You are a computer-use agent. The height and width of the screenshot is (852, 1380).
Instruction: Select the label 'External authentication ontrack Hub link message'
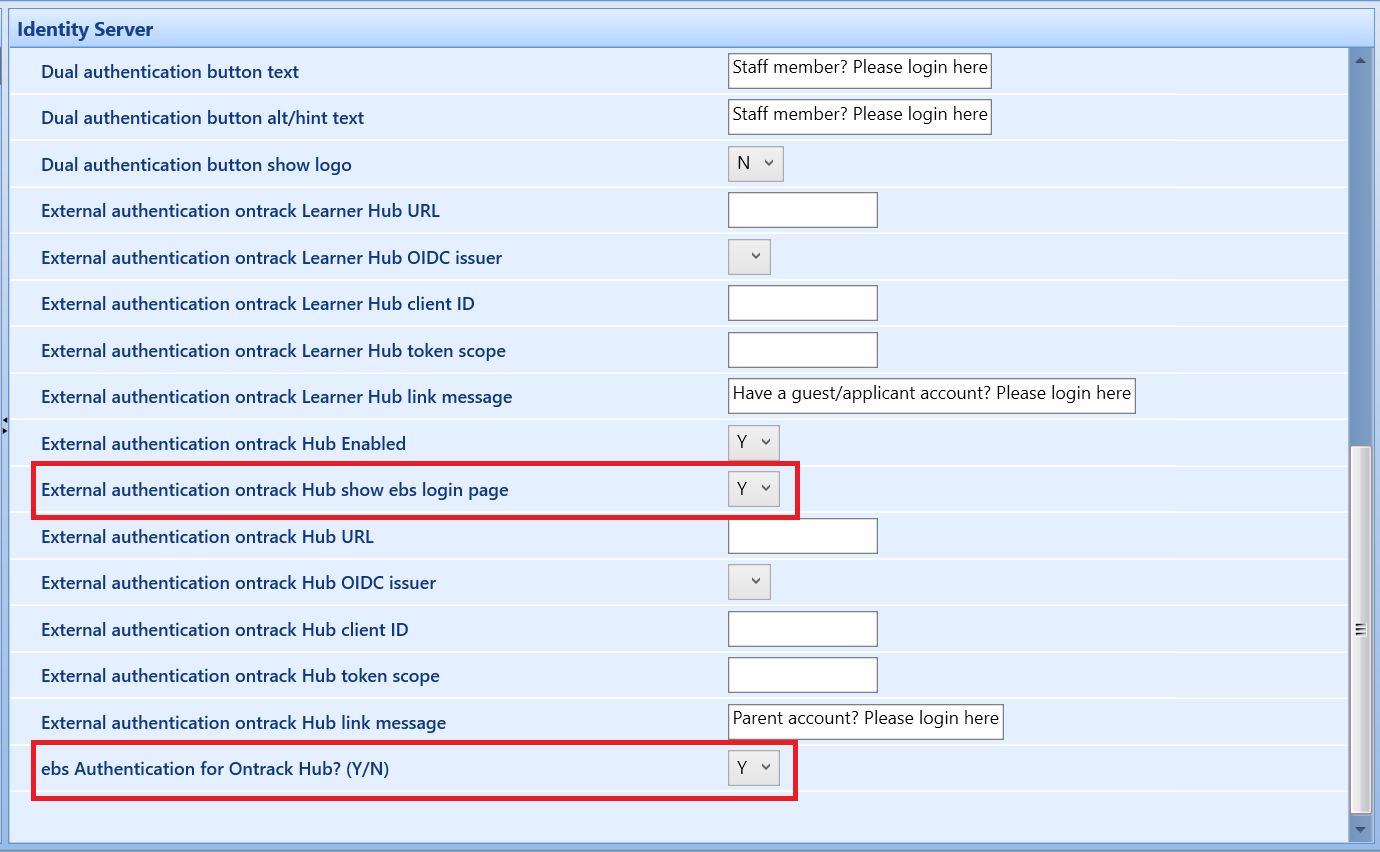click(243, 723)
